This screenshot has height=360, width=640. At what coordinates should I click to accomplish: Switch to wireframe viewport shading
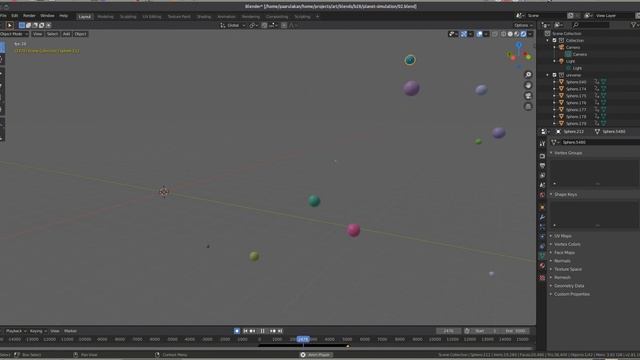[503, 34]
